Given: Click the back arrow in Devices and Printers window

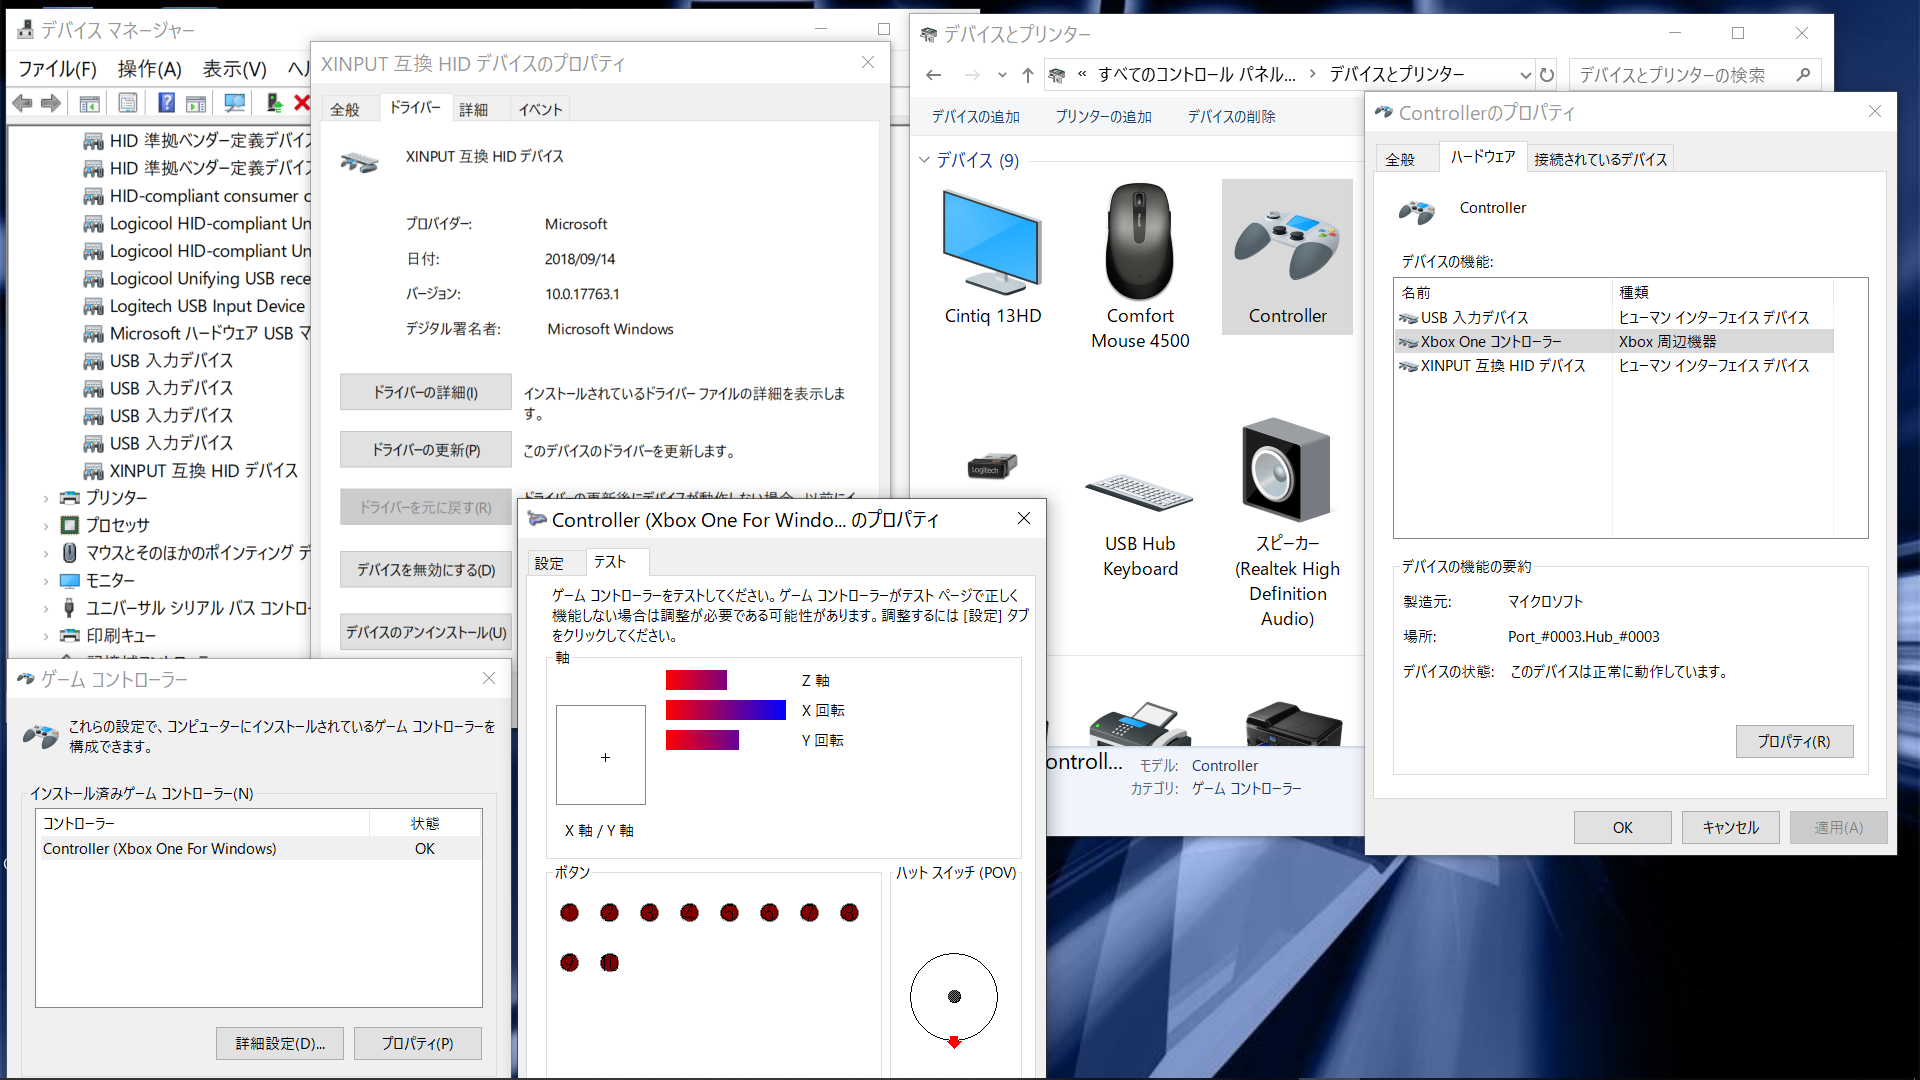Looking at the screenshot, I should pyautogui.click(x=933, y=75).
